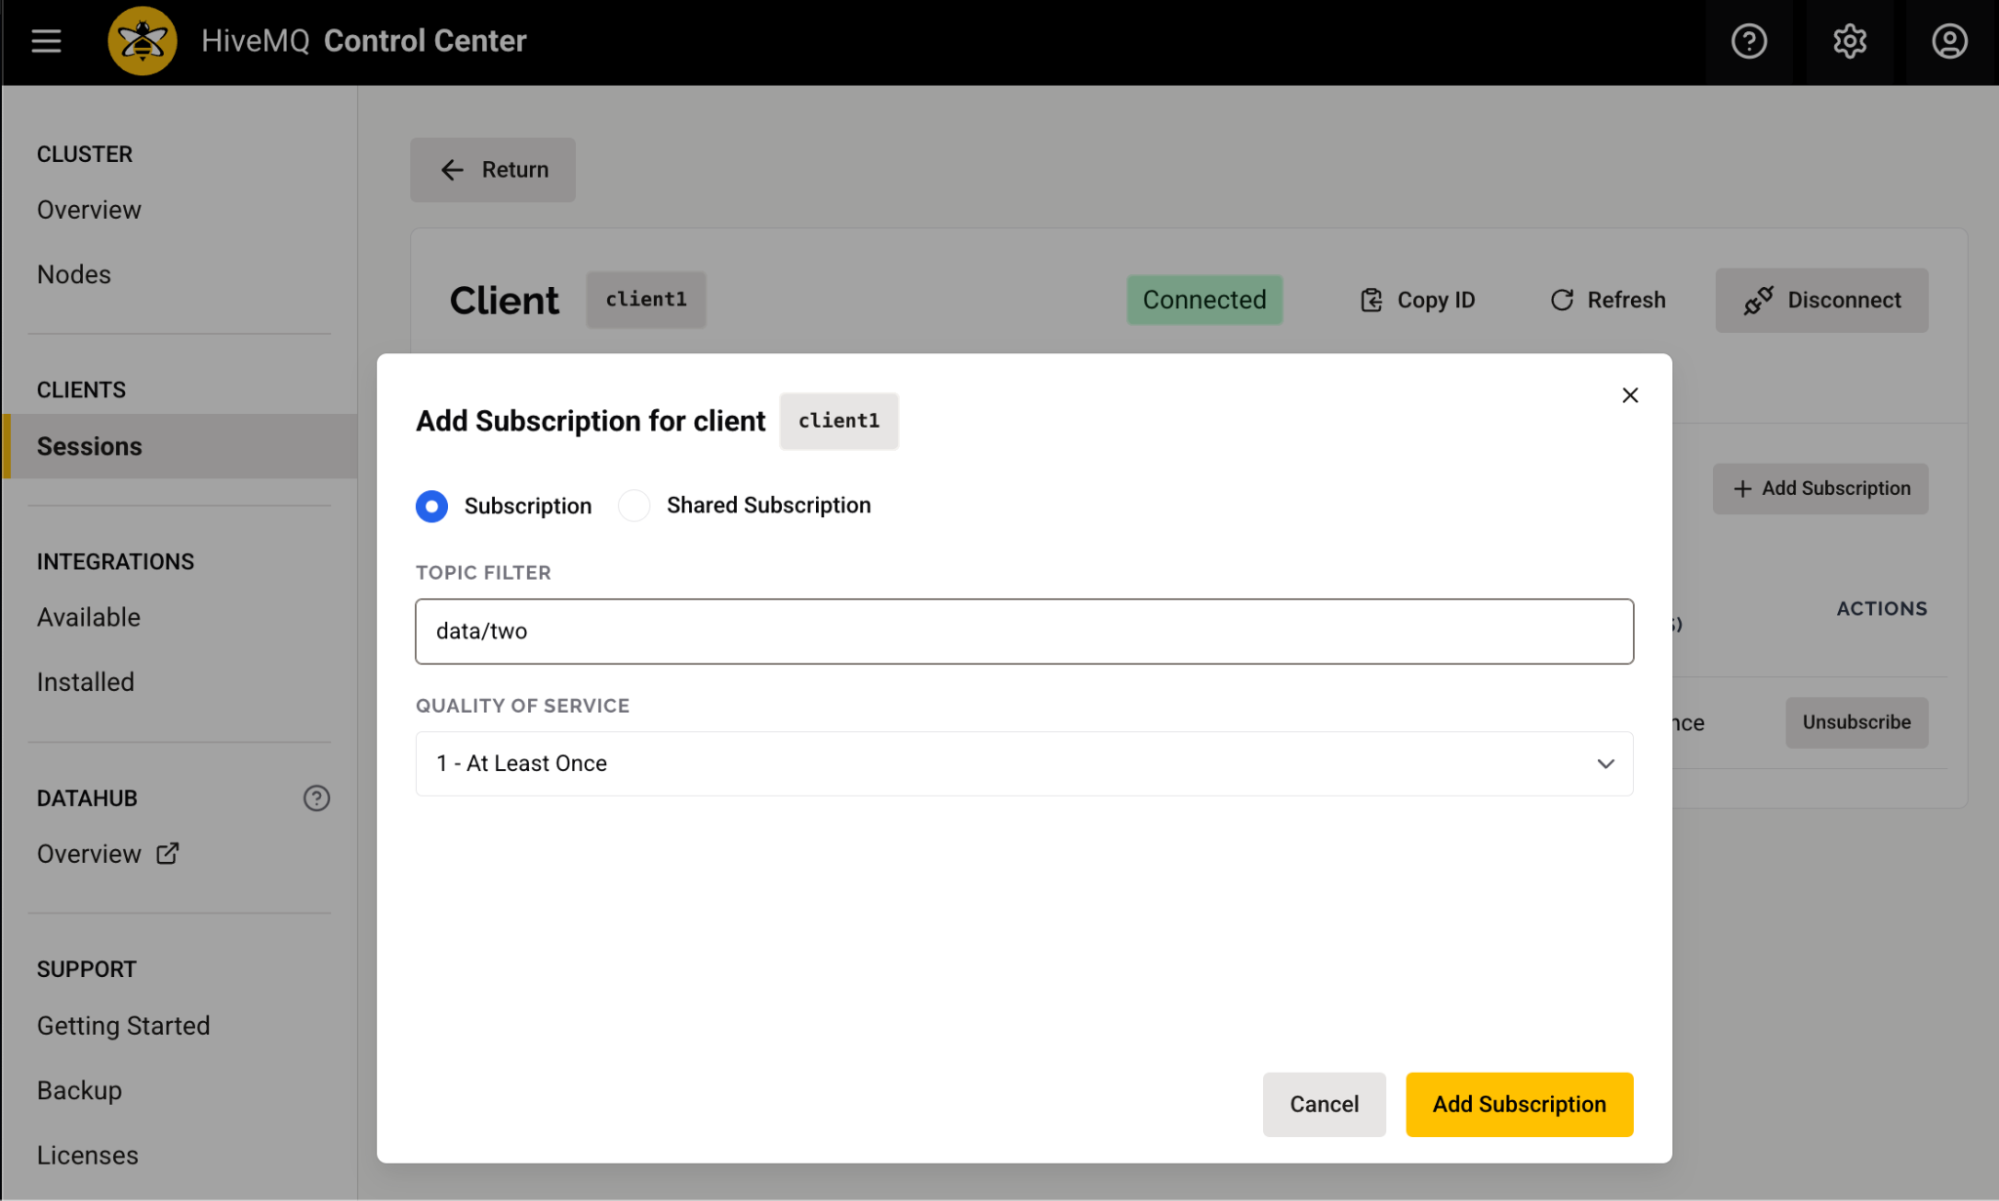This screenshot has width=1999, height=1201.
Task: Open Backup in the sidebar
Action: pos(80,1090)
